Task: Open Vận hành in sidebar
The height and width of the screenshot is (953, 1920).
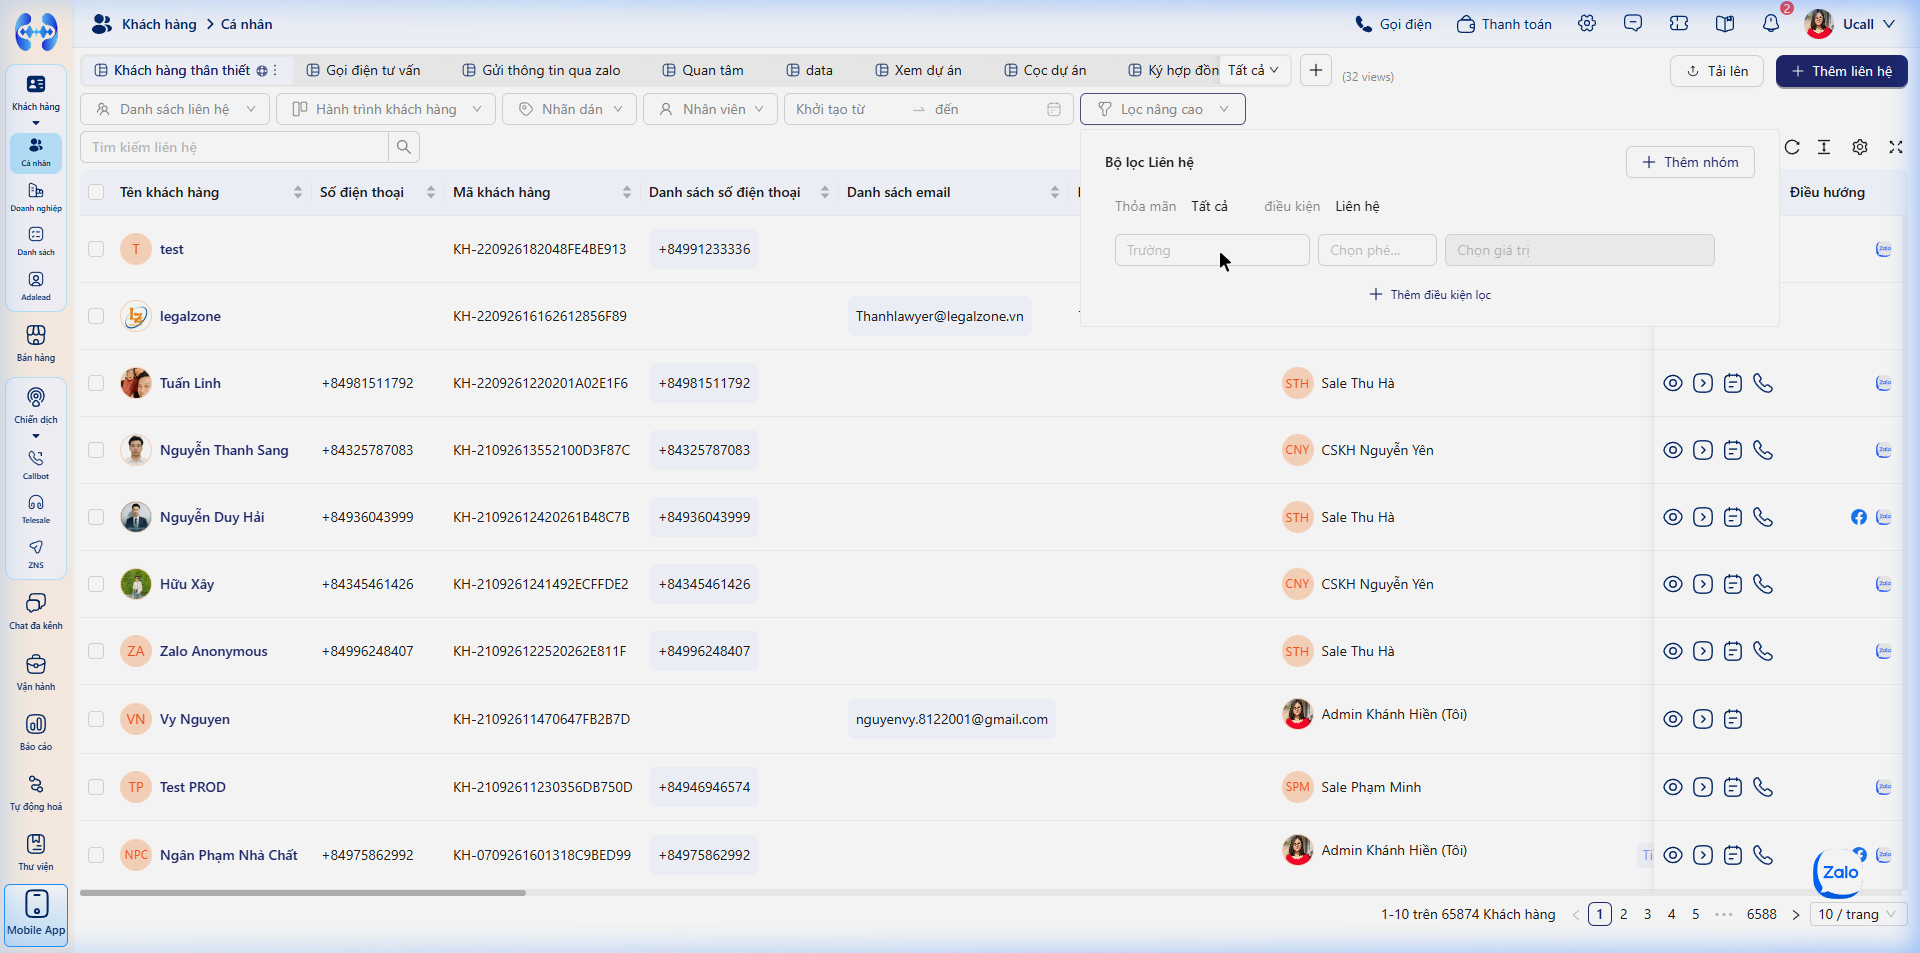Action: tap(36, 672)
